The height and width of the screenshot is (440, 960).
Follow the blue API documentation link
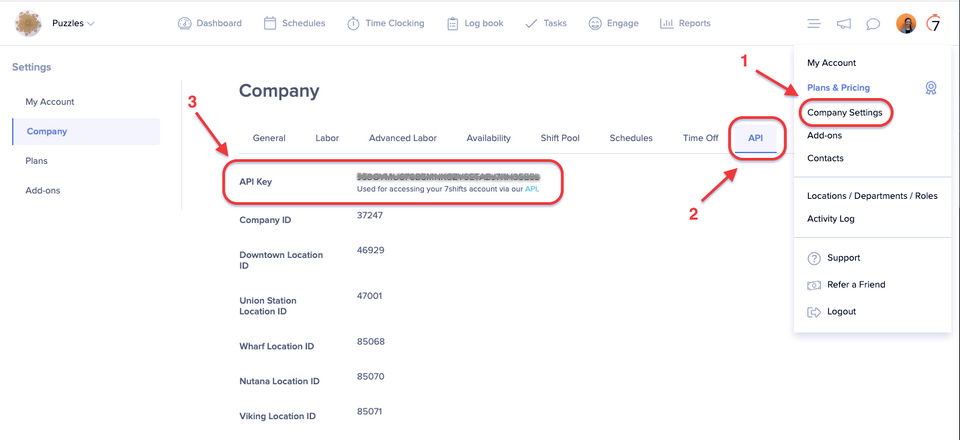tap(532, 190)
